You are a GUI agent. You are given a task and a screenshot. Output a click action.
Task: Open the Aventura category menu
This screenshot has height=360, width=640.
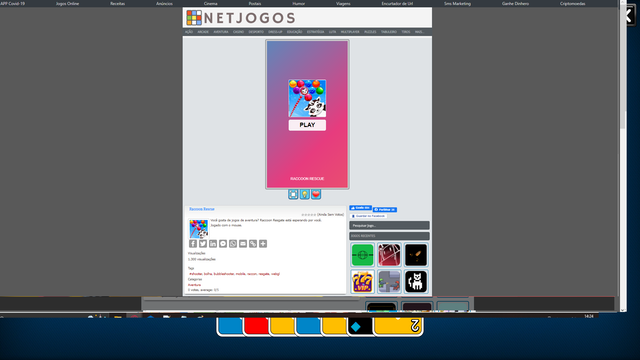pyautogui.click(x=221, y=32)
